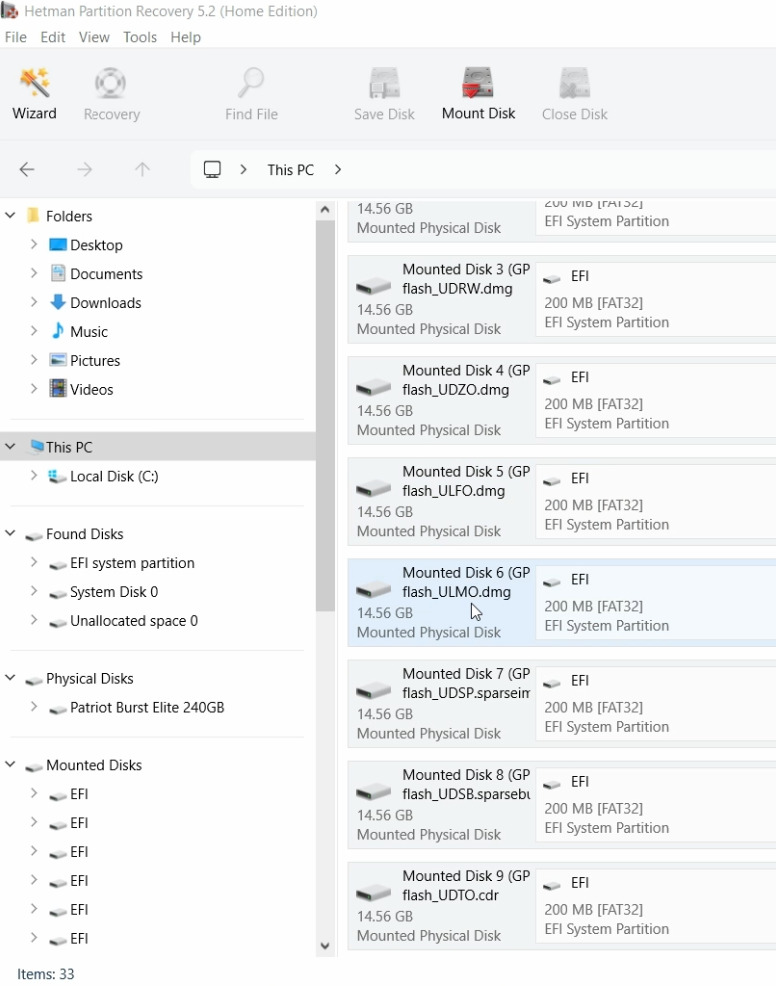
Task: Select the Documents tree item
Action: tap(106, 274)
